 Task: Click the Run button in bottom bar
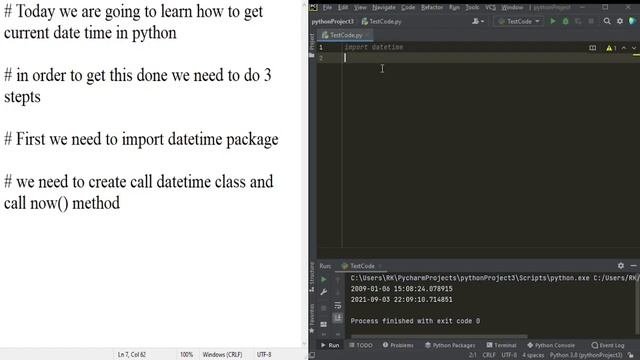click(330, 345)
